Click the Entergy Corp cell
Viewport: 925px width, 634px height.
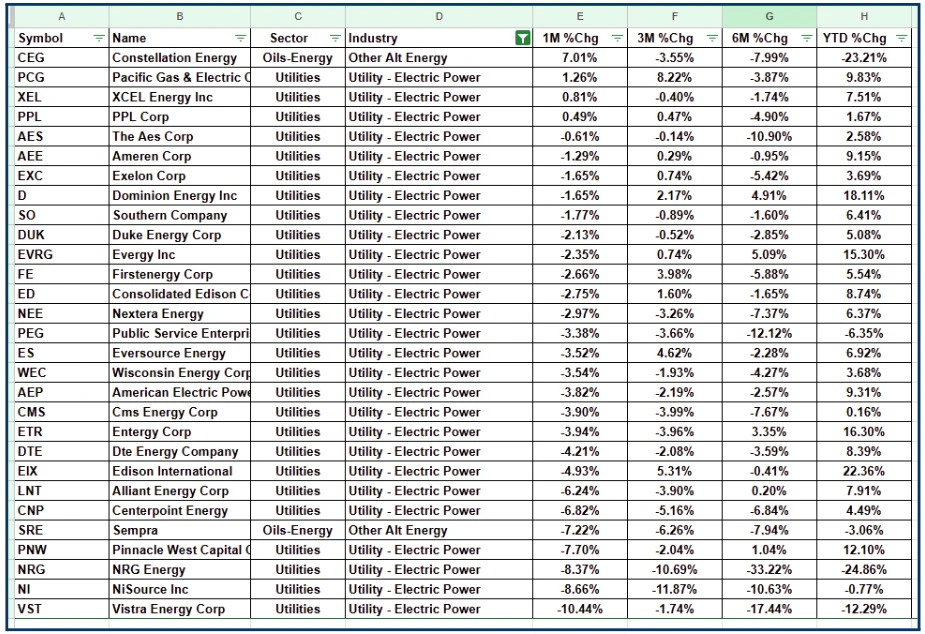pos(180,432)
